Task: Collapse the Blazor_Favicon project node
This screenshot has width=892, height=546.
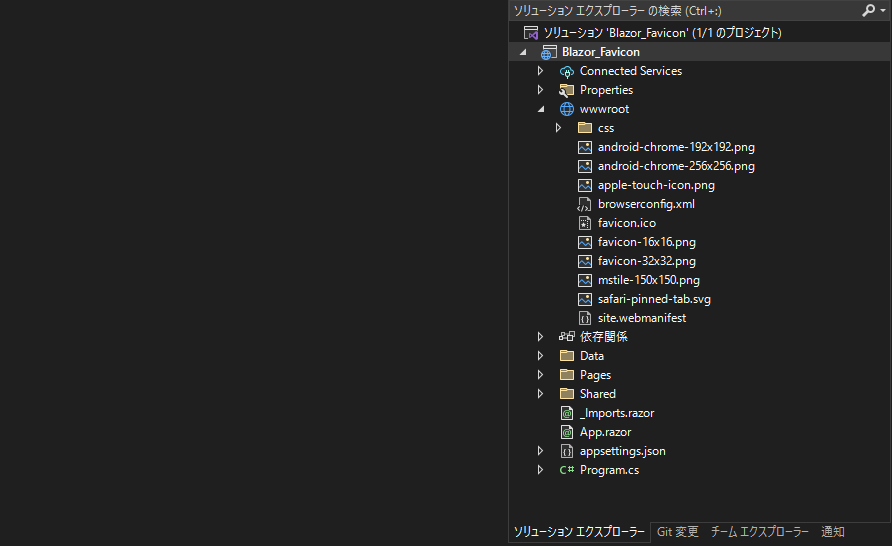Action: click(523, 52)
